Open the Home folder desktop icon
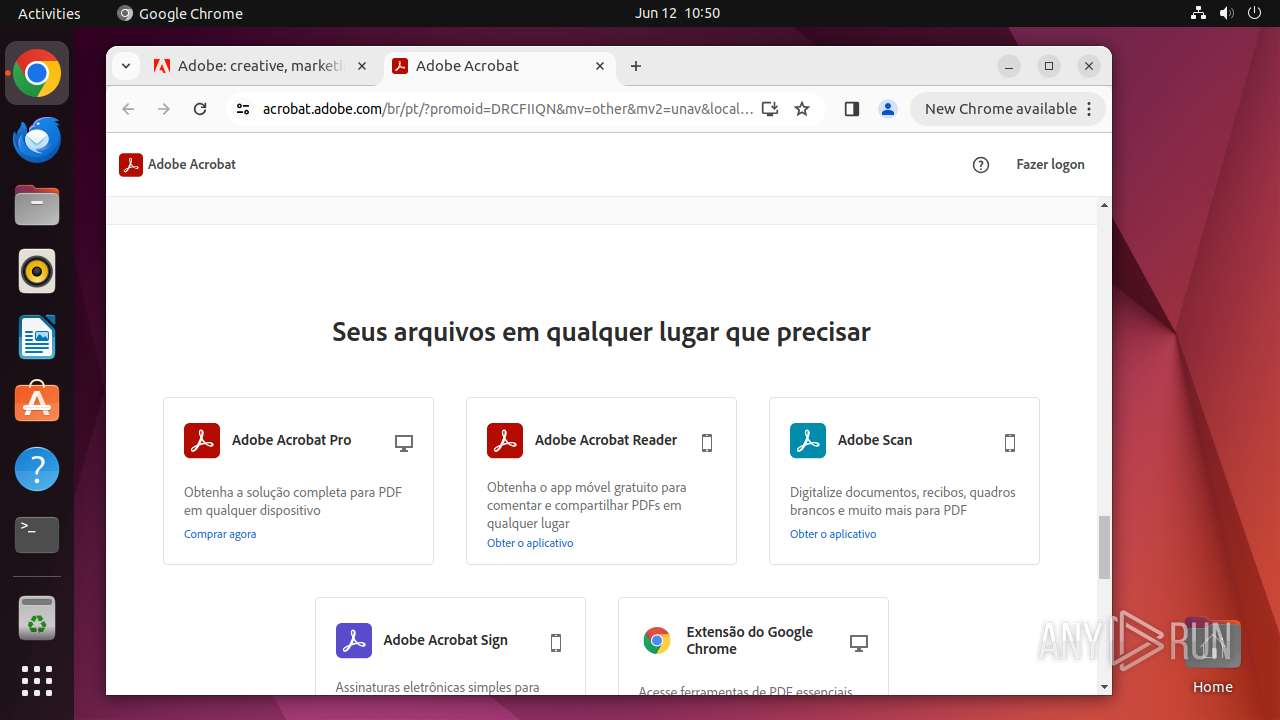The image size is (1280, 720). 1212,657
